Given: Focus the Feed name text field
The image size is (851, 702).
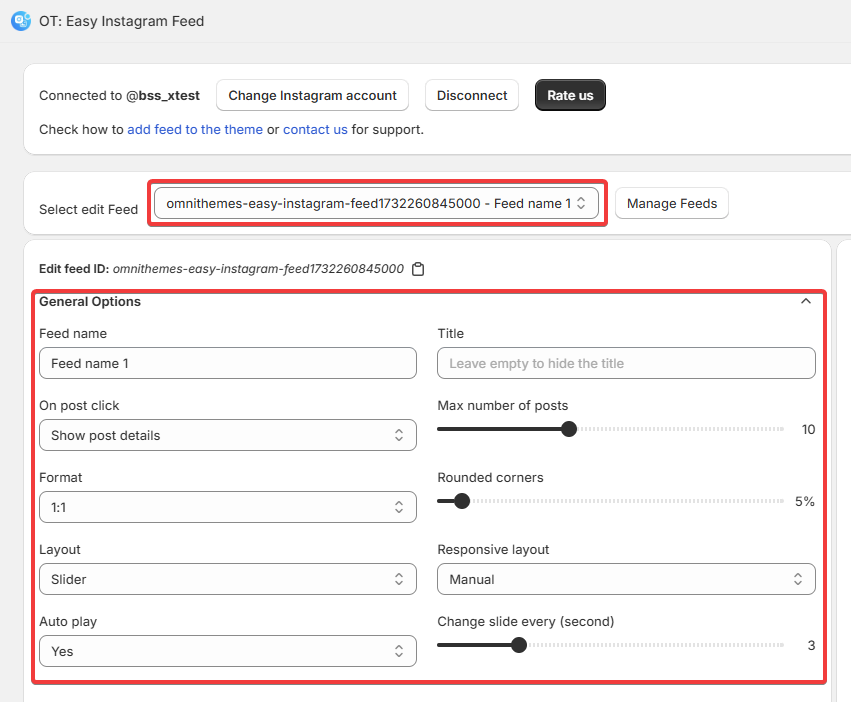Looking at the screenshot, I should click(227, 363).
